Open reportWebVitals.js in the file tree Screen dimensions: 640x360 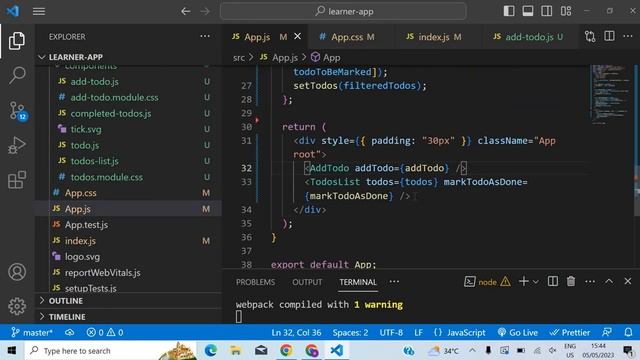[102, 273]
